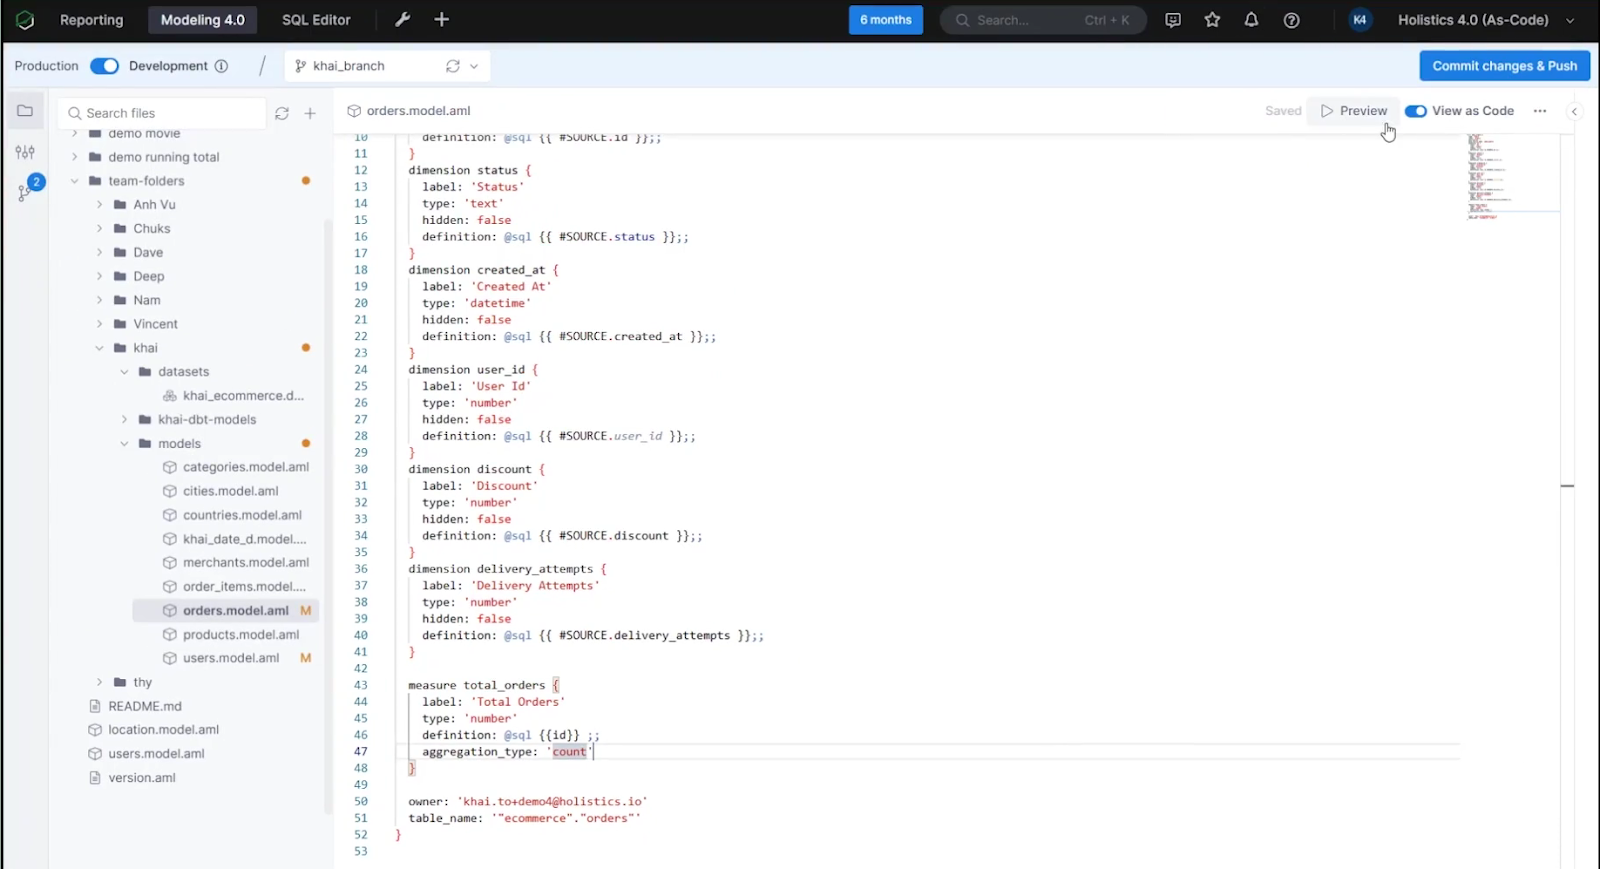Switch to the SQL Editor tab
The height and width of the screenshot is (869, 1600).
coord(316,20)
